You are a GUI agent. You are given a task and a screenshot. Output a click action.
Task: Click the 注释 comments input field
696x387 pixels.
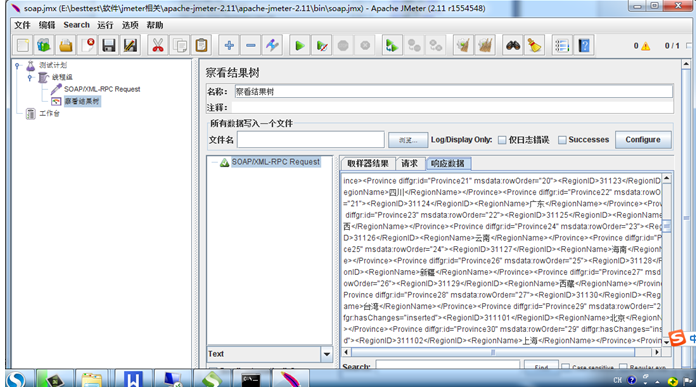[x=452, y=107]
